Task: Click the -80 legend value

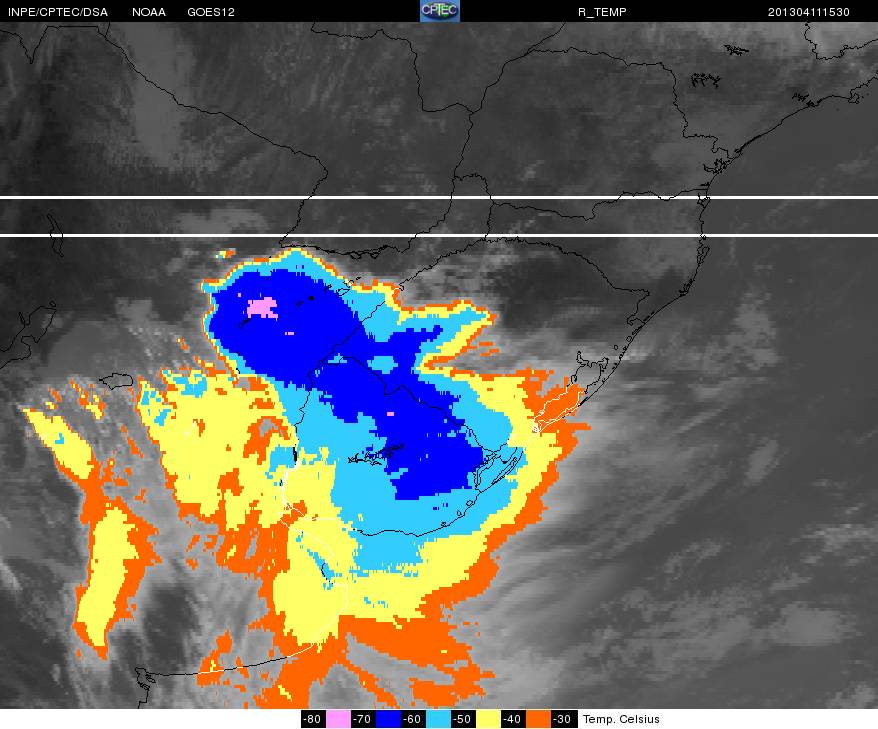Action: pyautogui.click(x=313, y=719)
